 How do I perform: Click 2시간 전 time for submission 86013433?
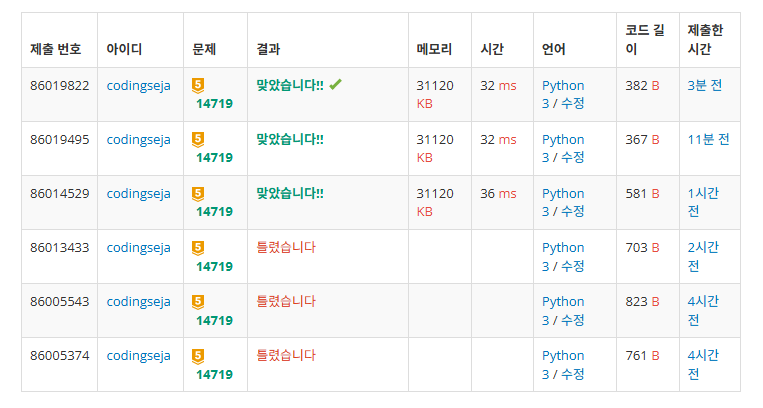click(703, 257)
